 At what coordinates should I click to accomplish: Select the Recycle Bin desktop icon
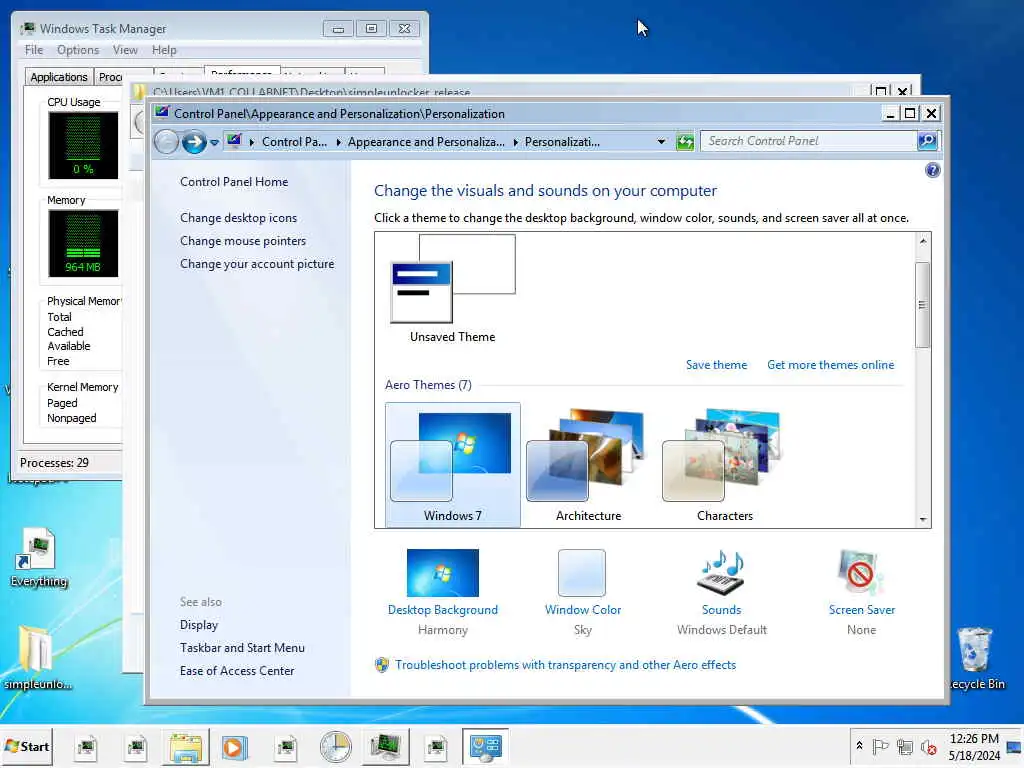coord(976,658)
